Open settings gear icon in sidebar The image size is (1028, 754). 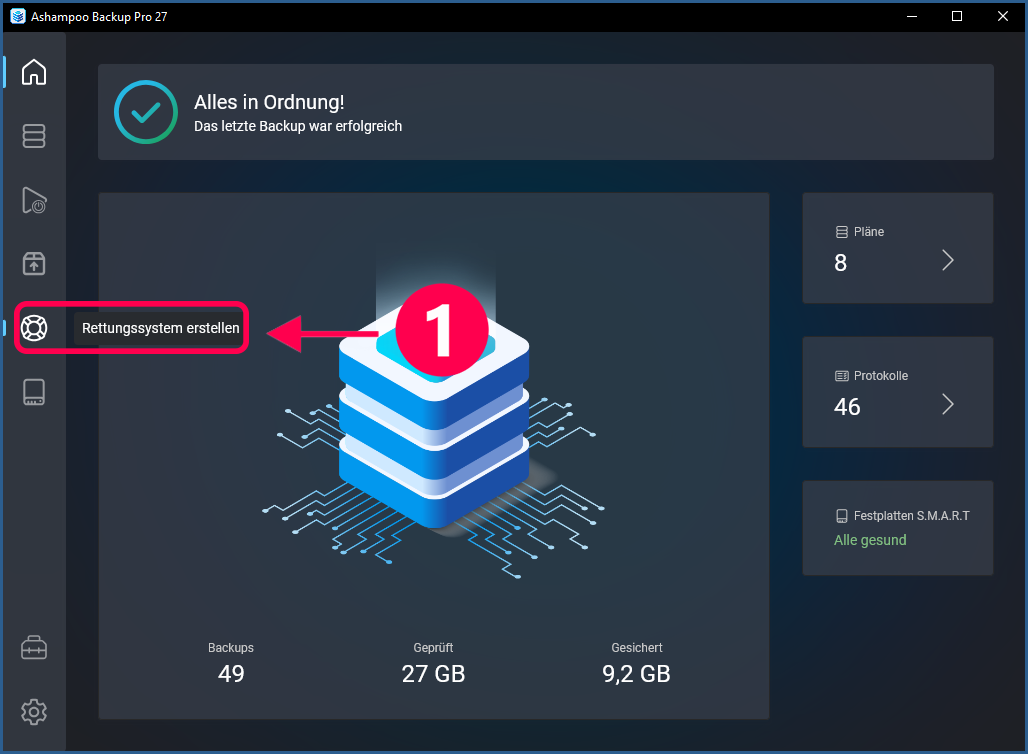[34, 711]
